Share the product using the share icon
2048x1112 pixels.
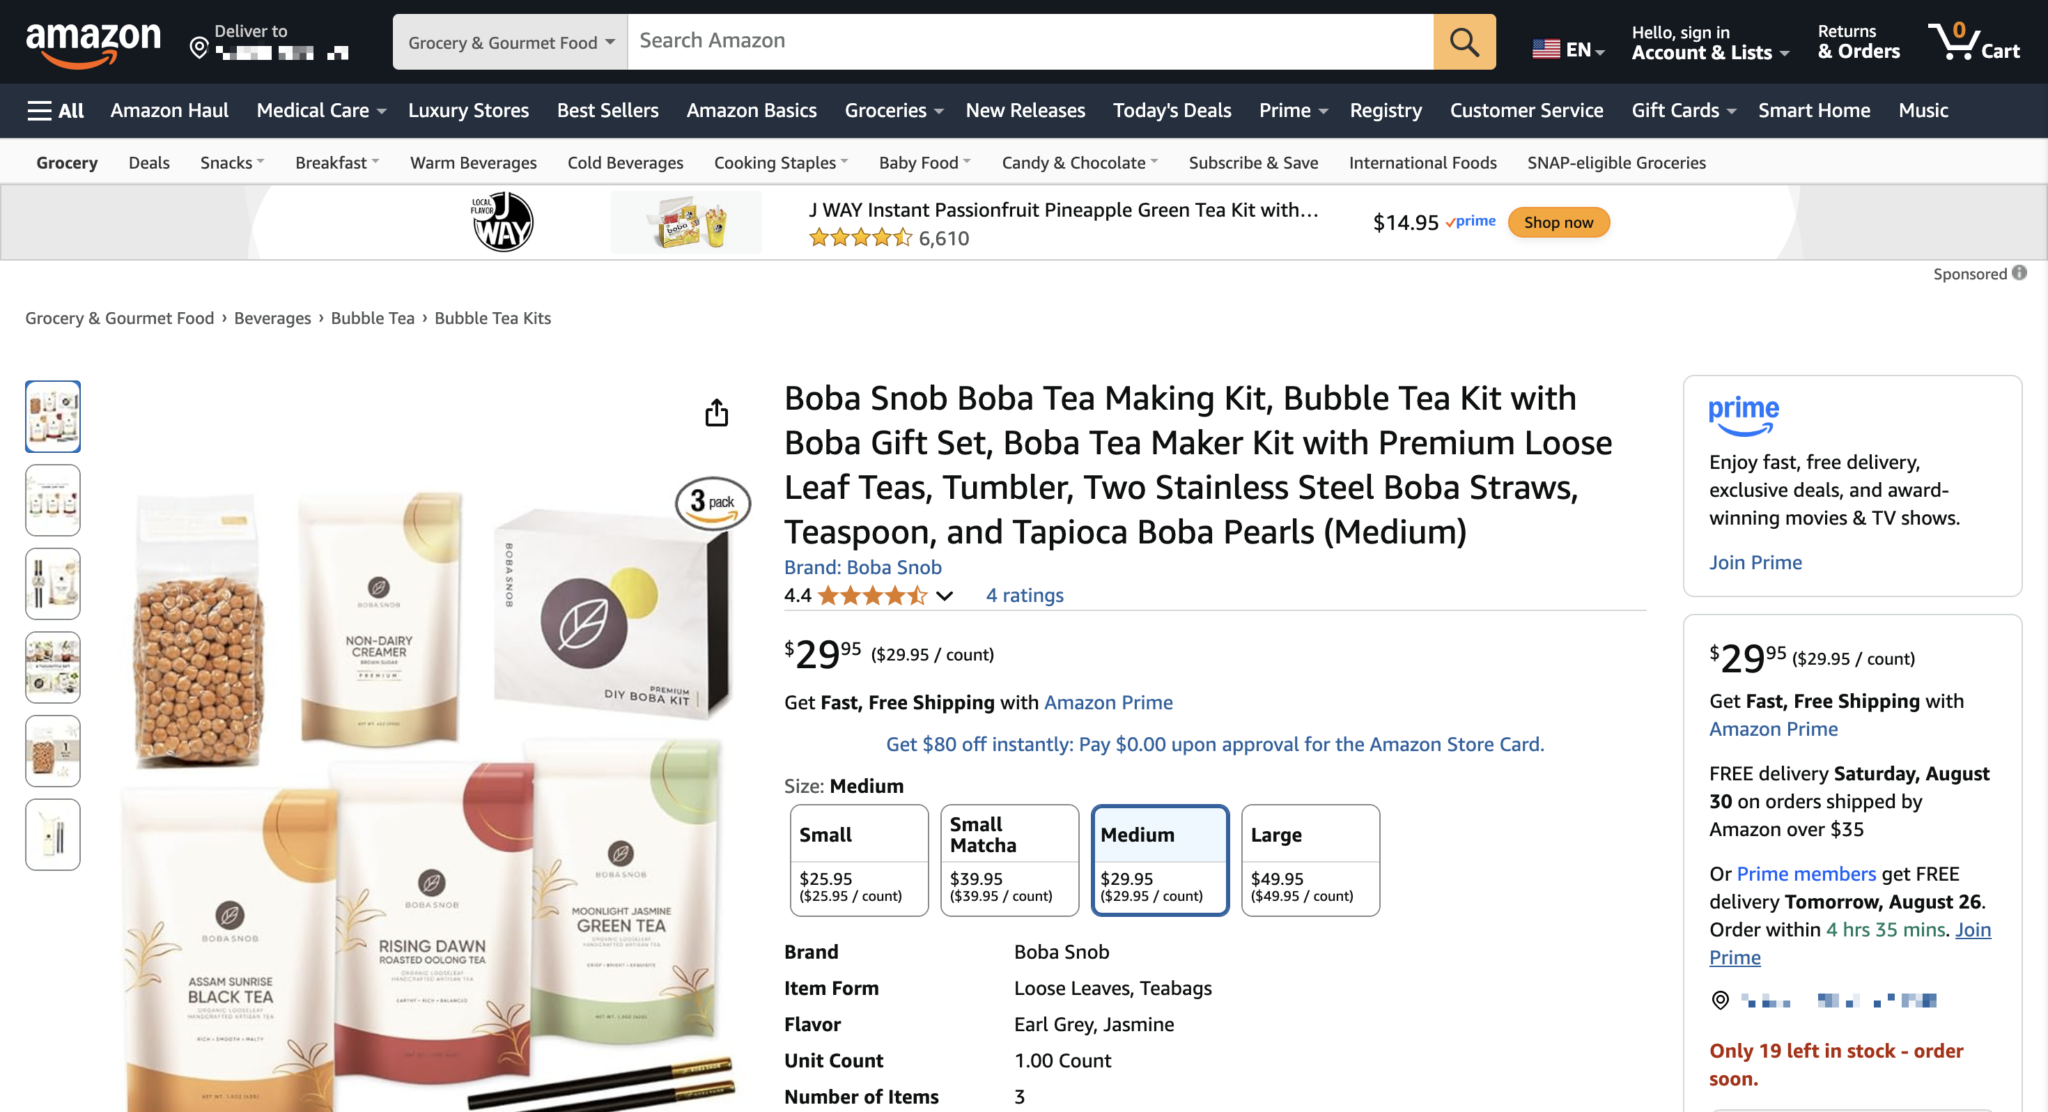coord(716,413)
